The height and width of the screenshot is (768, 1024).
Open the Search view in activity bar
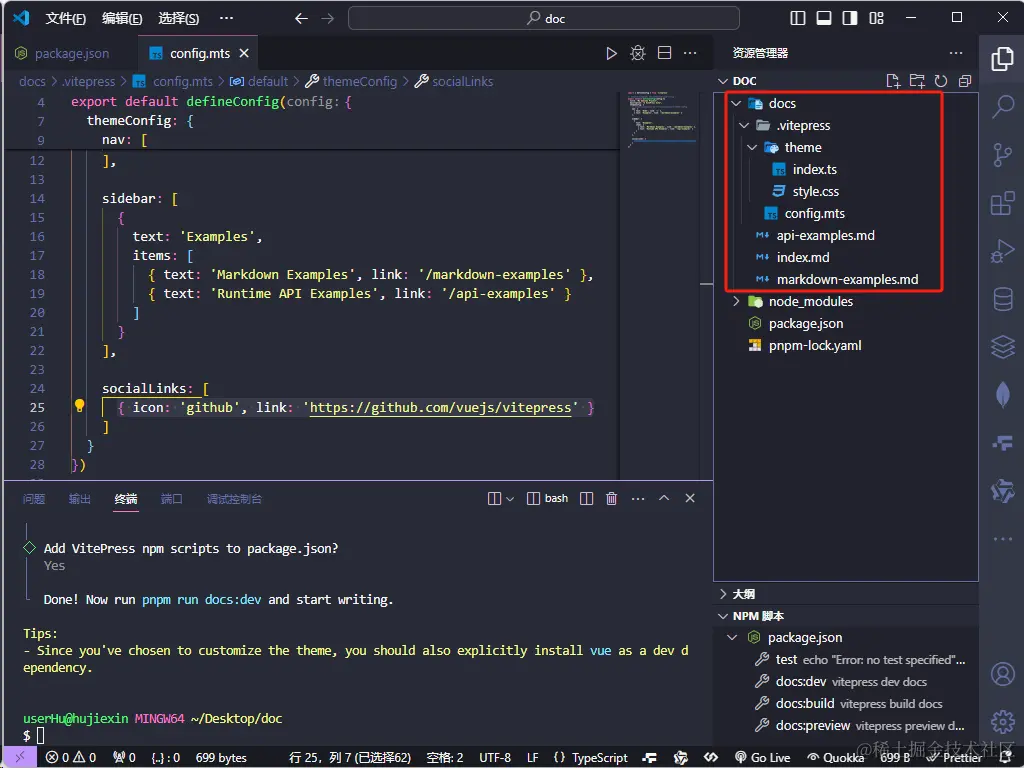(x=1002, y=106)
